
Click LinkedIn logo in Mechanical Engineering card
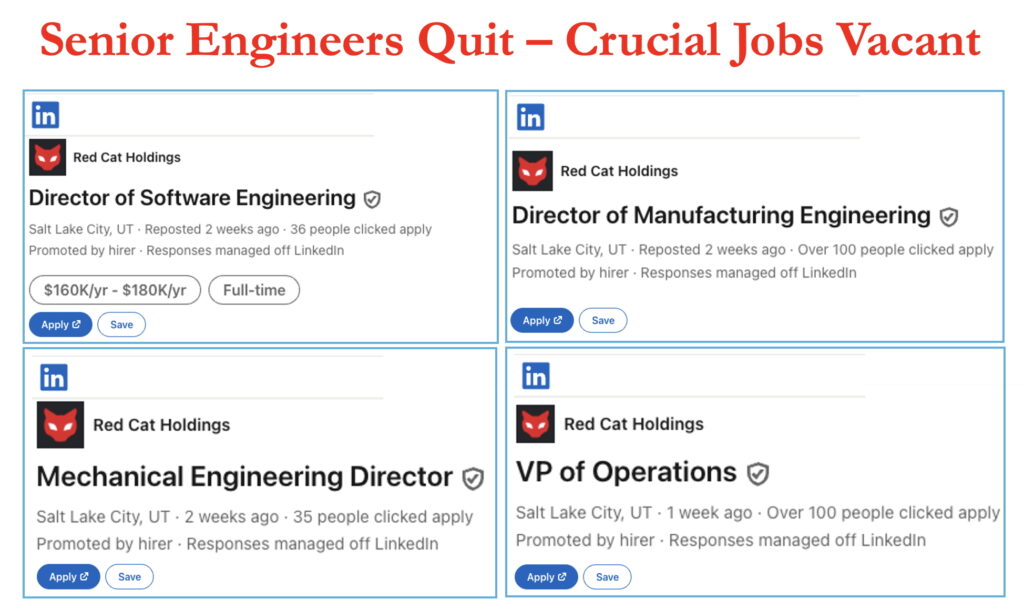(x=53, y=377)
